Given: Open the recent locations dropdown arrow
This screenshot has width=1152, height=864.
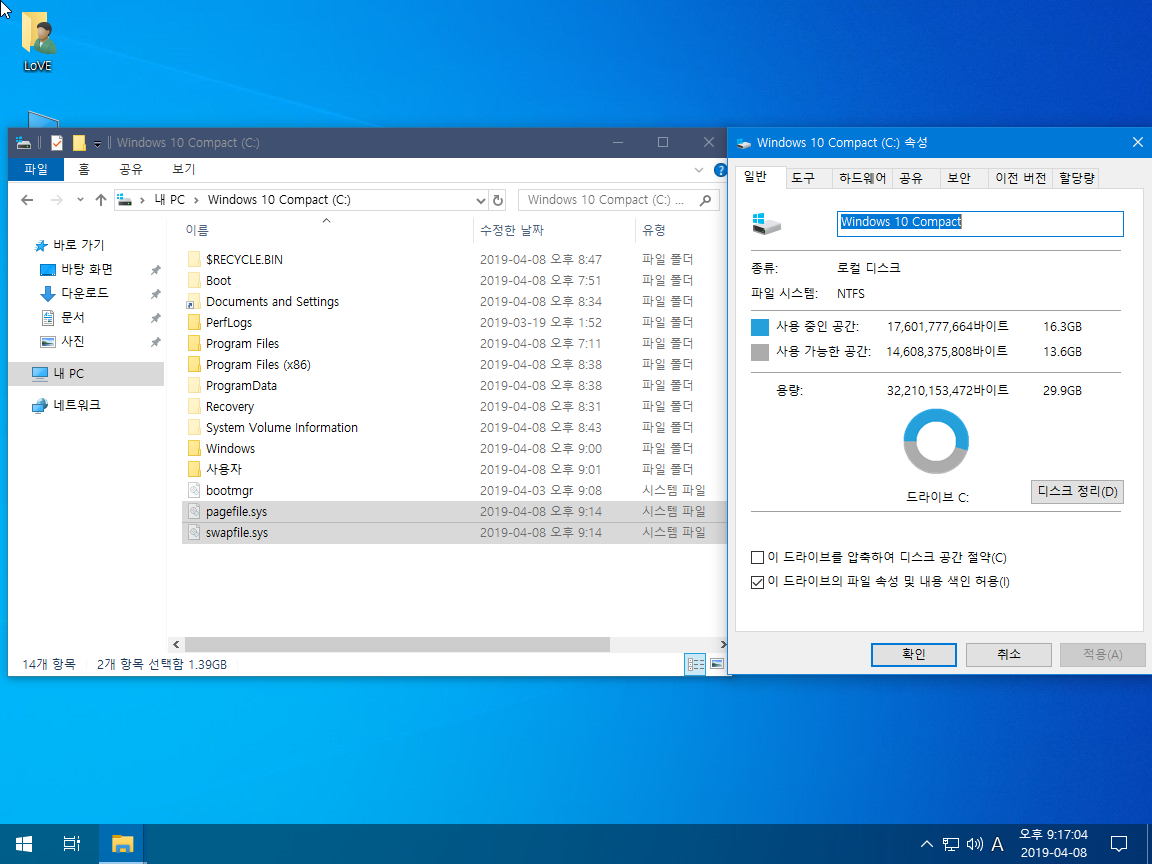Looking at the screenshot, I should 80,200.
